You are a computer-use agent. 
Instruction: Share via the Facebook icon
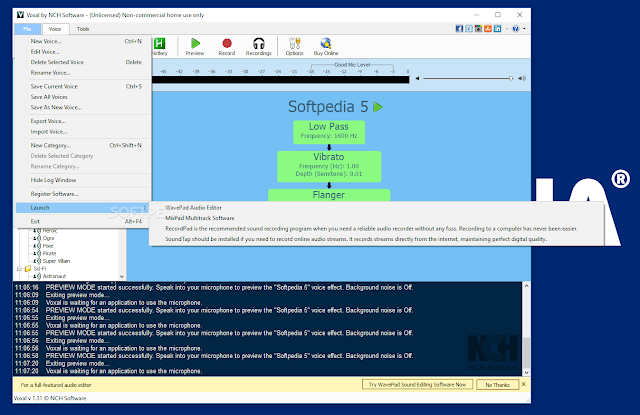[x=459, y=29]
